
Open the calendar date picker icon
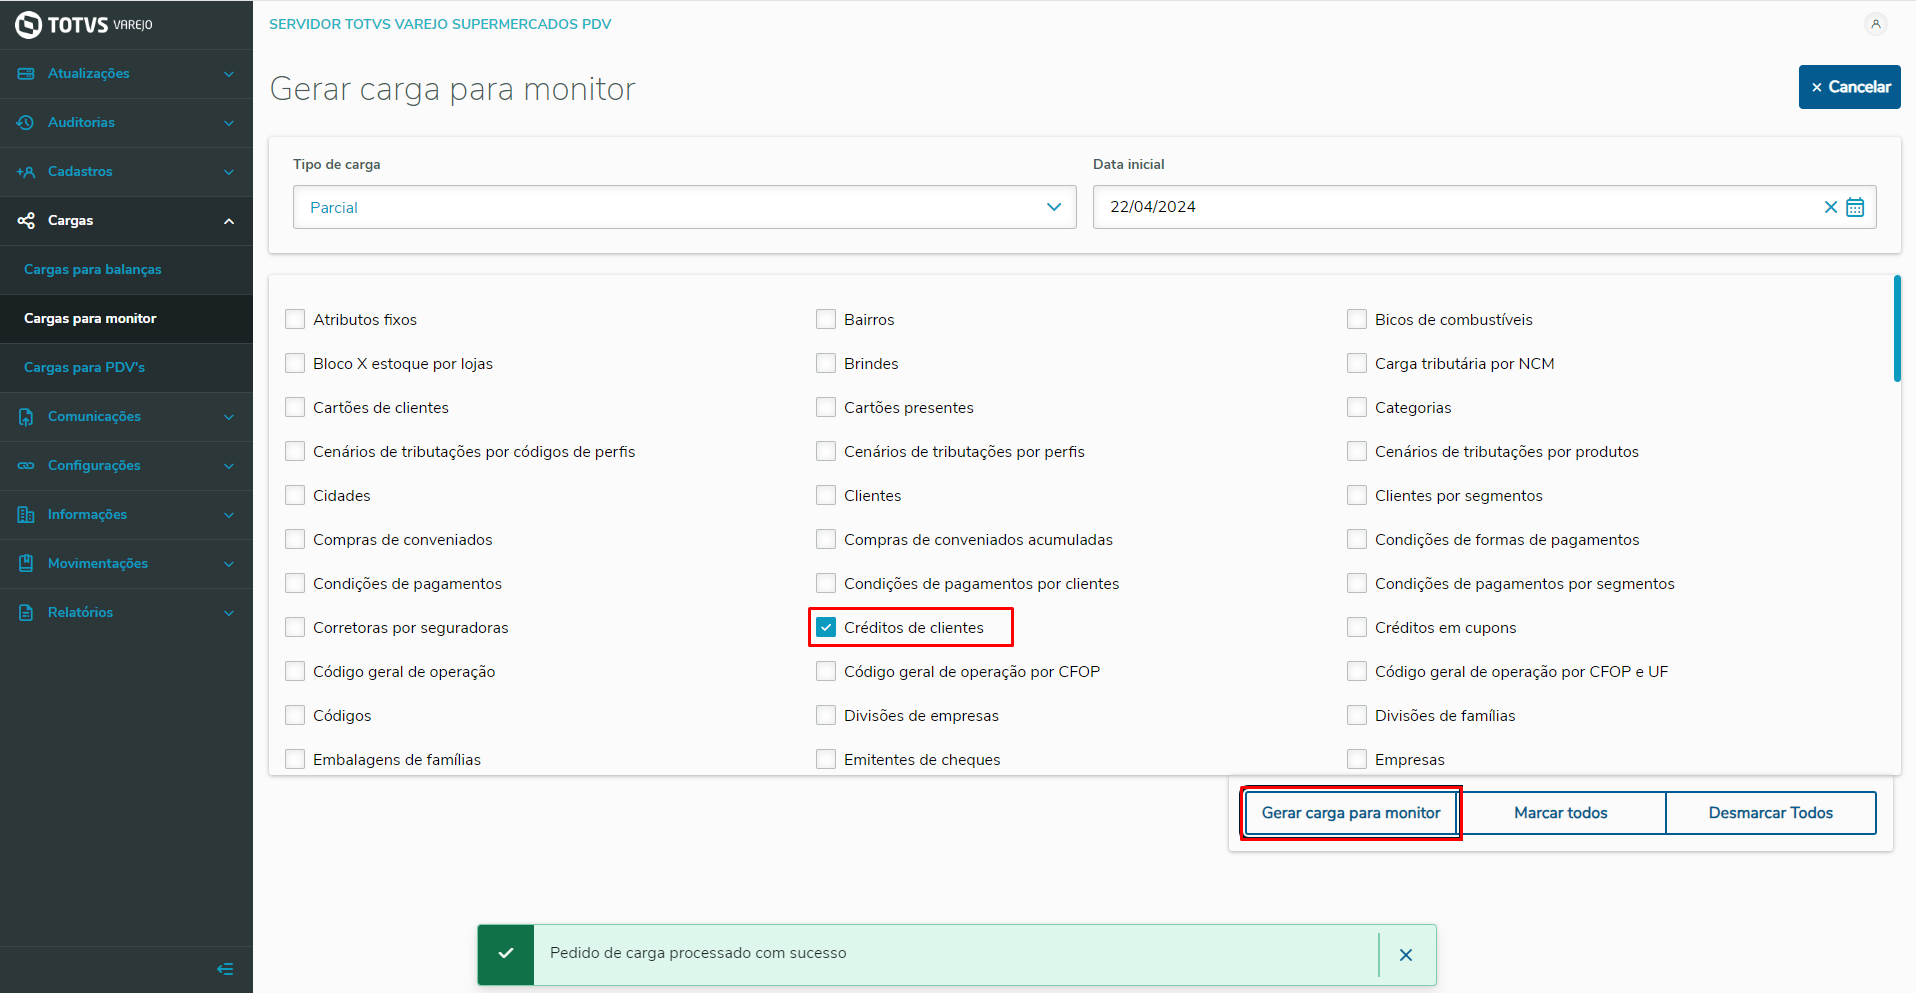1855,207
